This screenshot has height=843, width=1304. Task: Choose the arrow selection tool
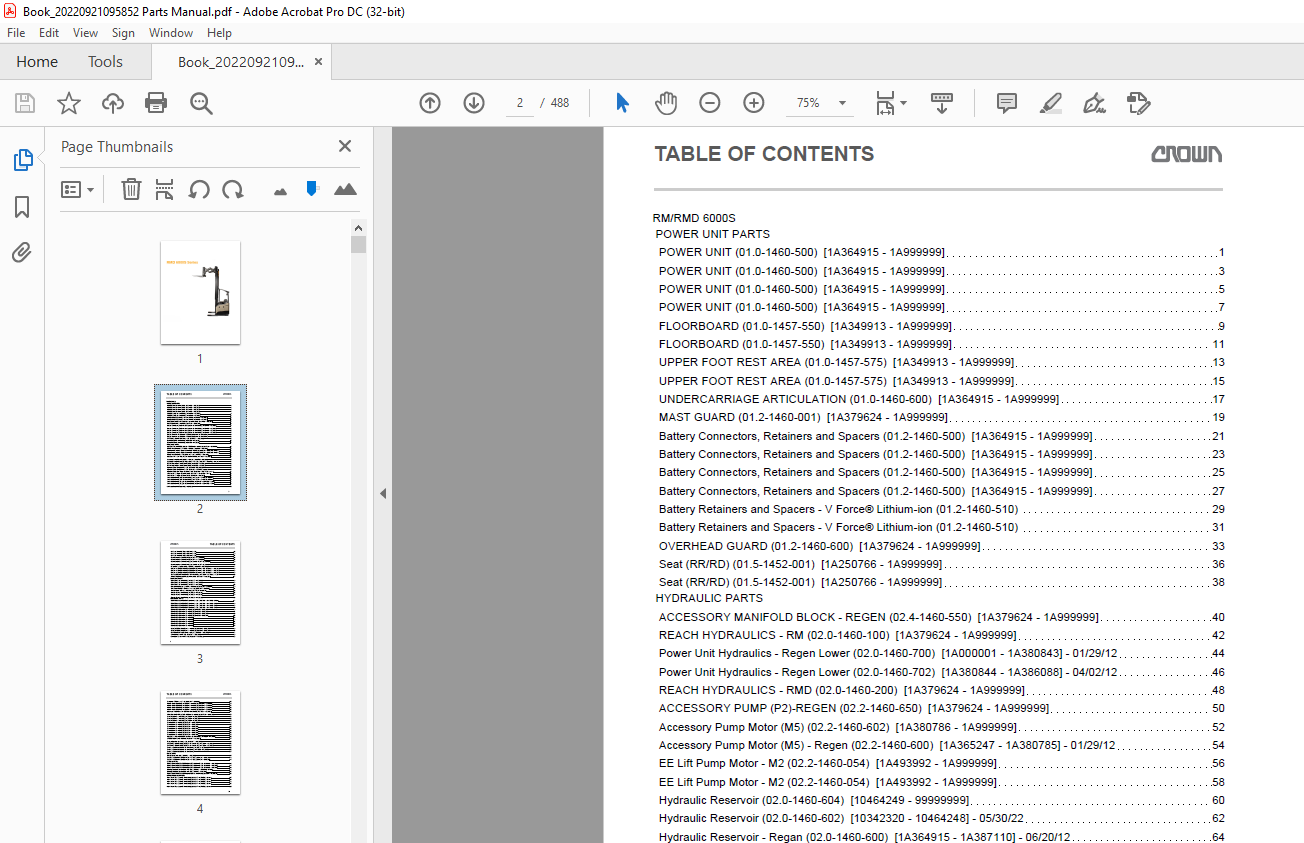click(x=622, y=103)
